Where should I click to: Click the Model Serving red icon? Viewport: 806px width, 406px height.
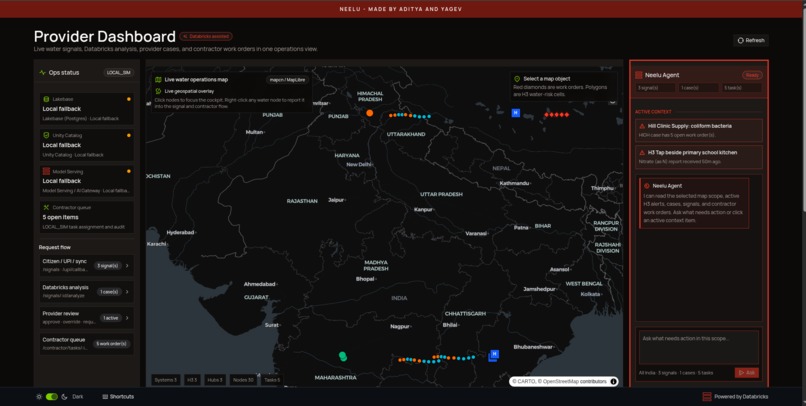(x=46, y=172)
